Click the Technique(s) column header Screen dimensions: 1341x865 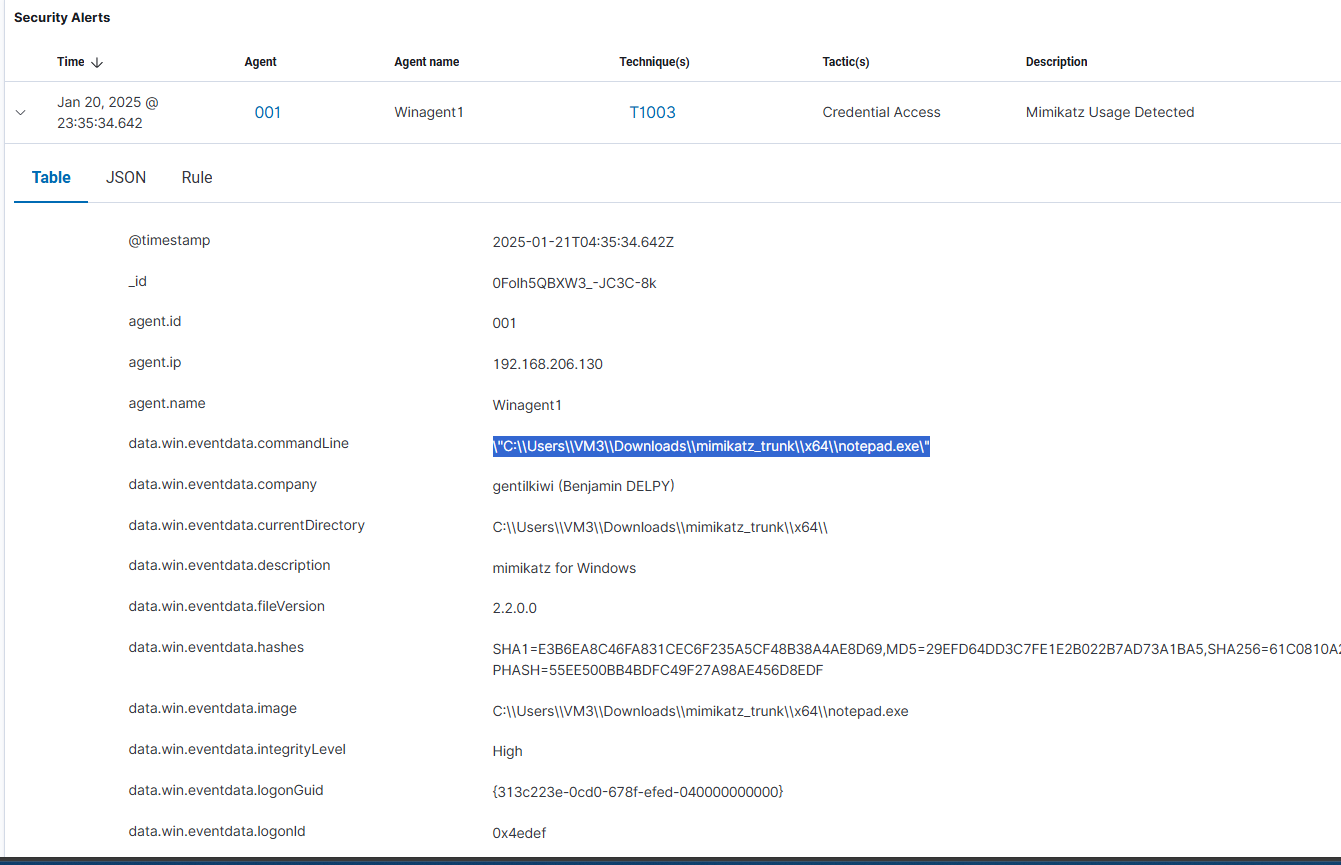click(x=654, y=62)
